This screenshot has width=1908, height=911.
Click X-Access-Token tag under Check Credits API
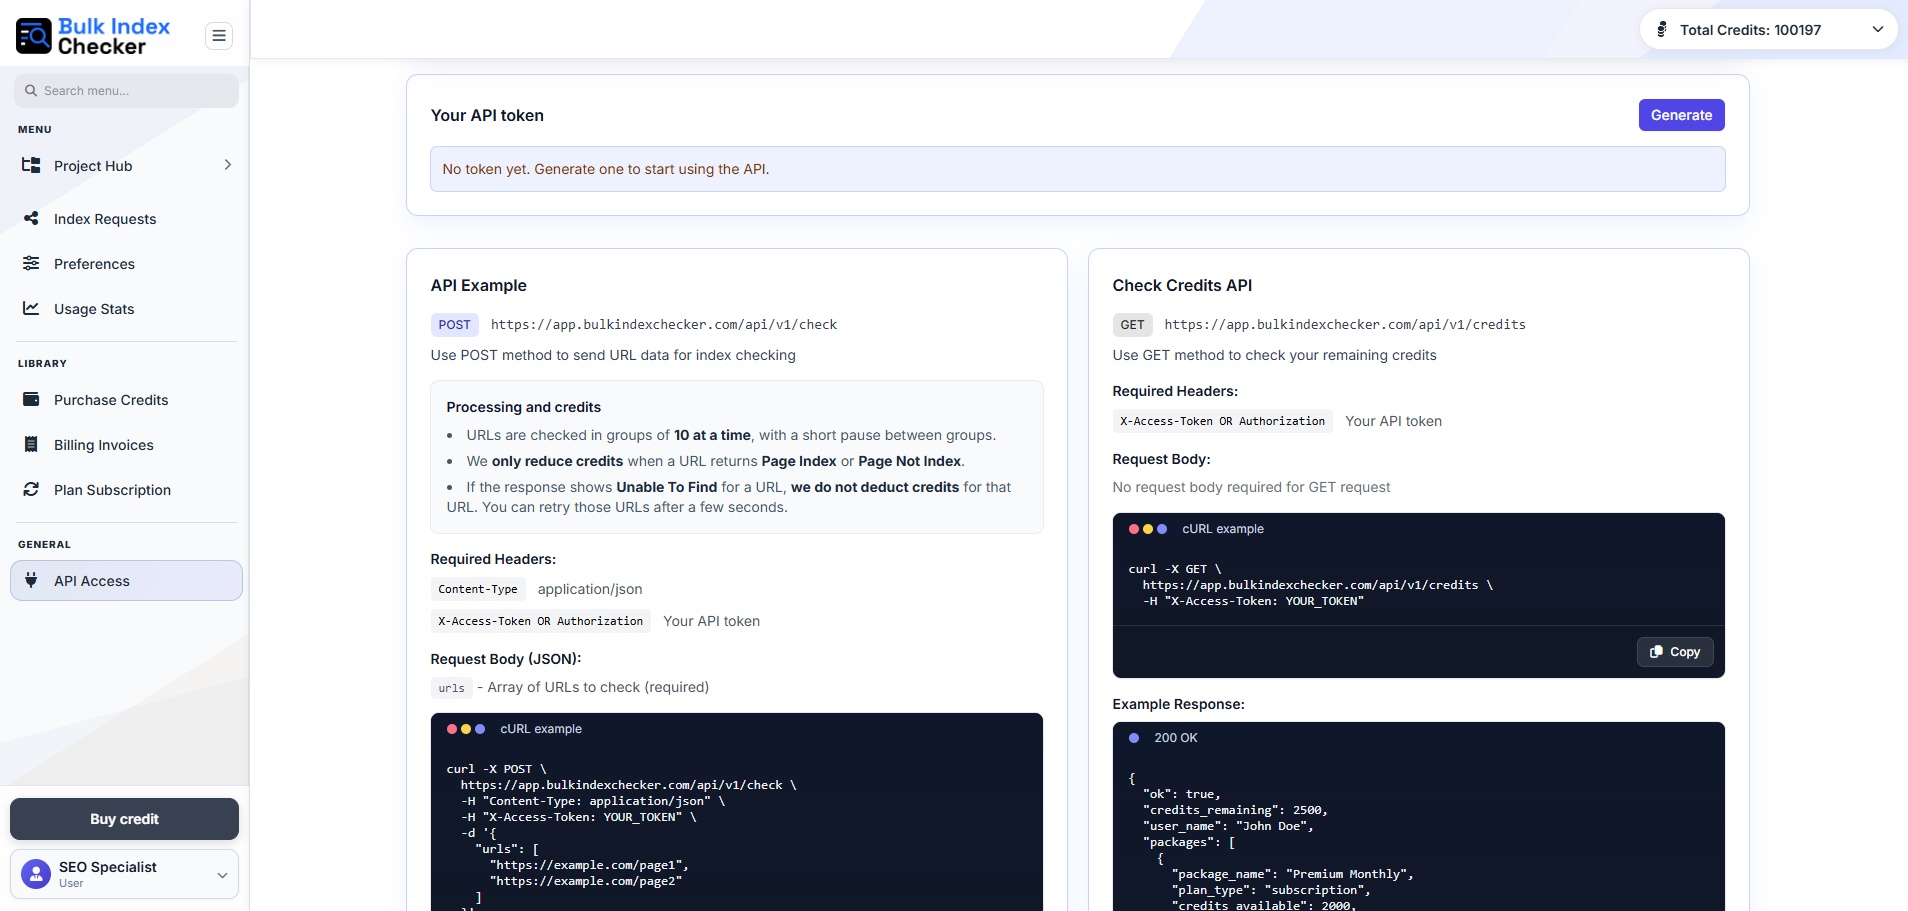1222,421
